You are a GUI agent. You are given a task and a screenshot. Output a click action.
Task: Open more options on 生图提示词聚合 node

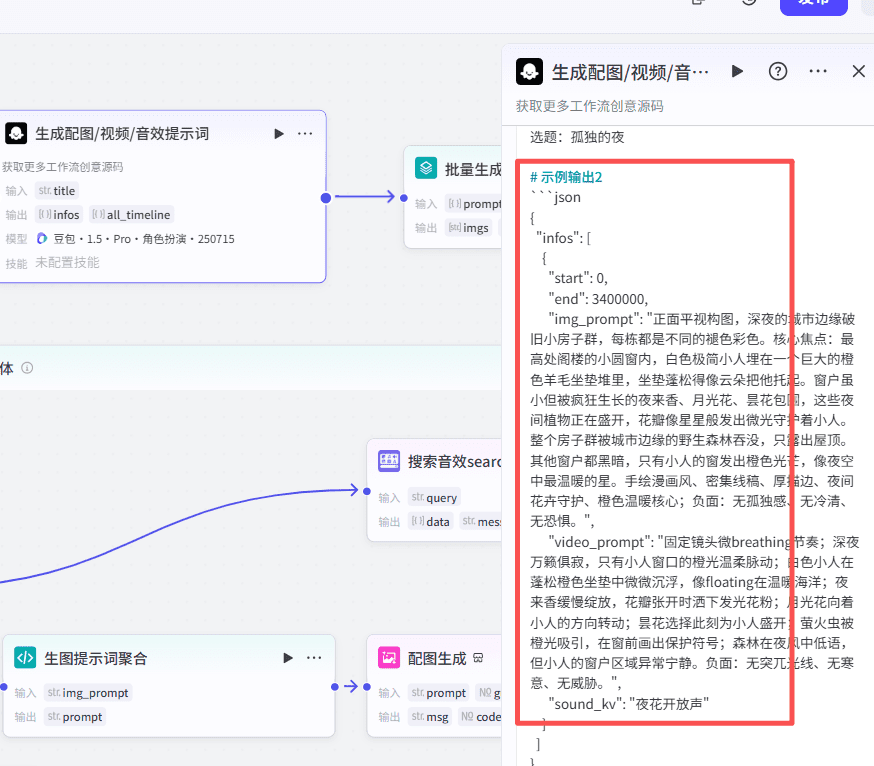pyautogui.click(x=314, y=658)
